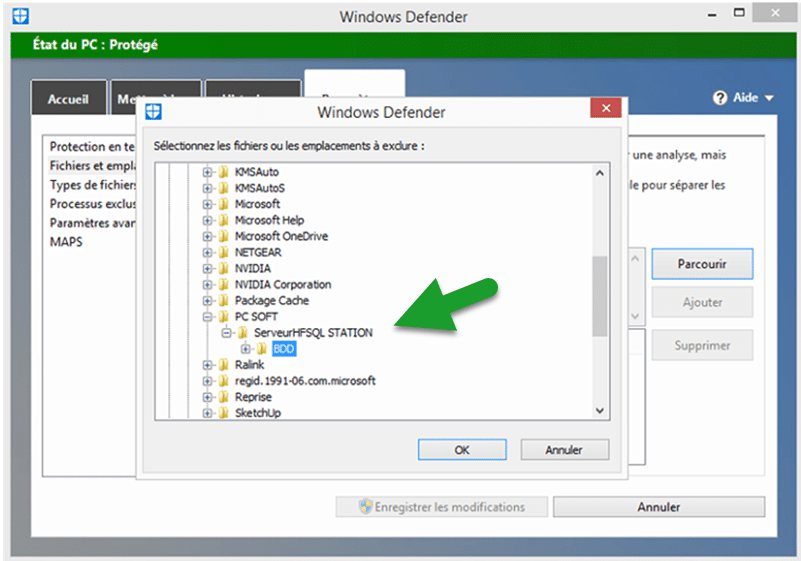Viewport: 801px width, 561px height.
Task: Click the Supprimer button
Action: 702,345
